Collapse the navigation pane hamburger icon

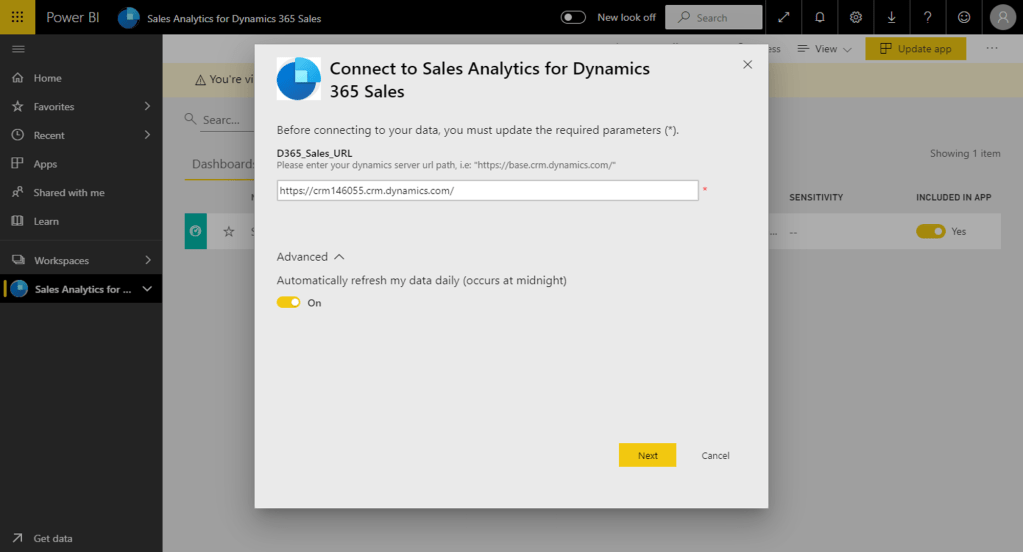(18, 49)
